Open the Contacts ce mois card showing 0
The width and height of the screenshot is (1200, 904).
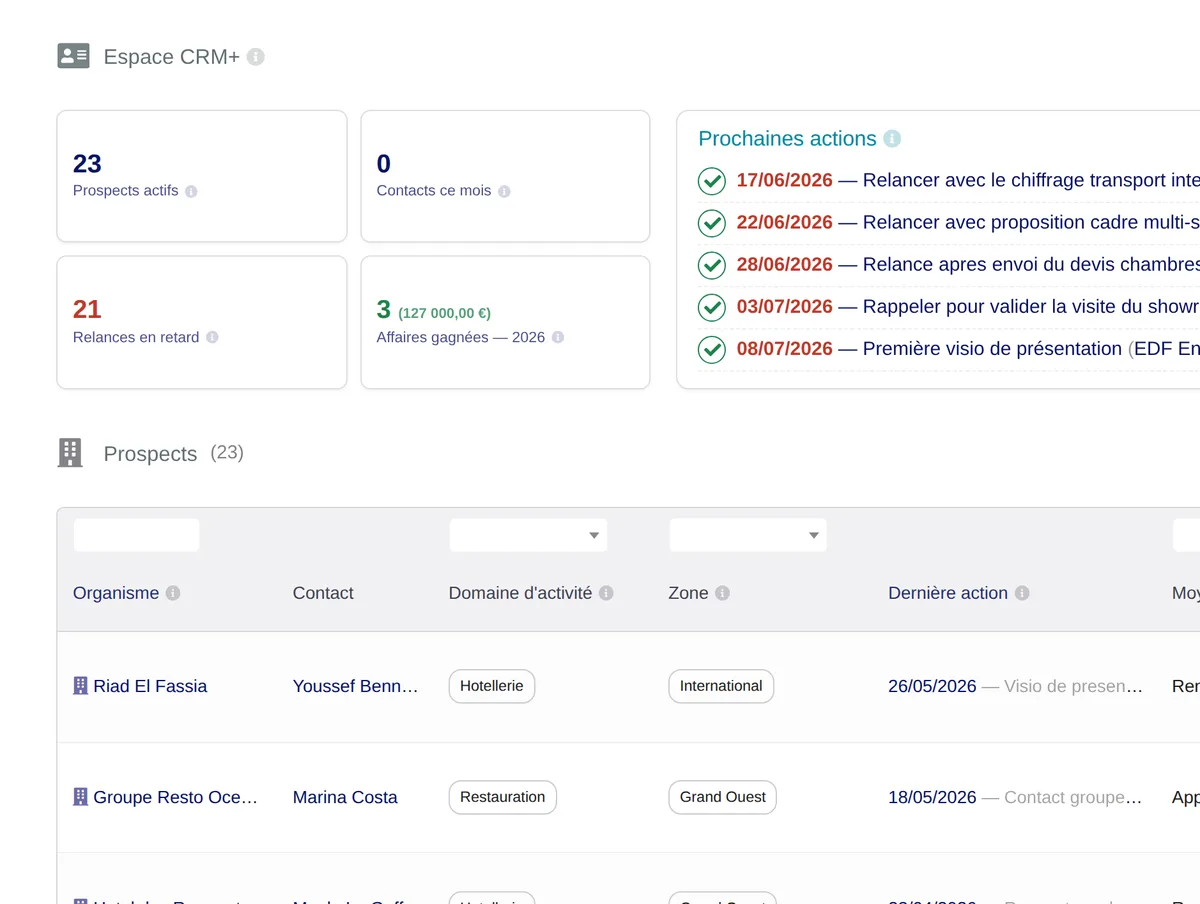tap(505, 176)
